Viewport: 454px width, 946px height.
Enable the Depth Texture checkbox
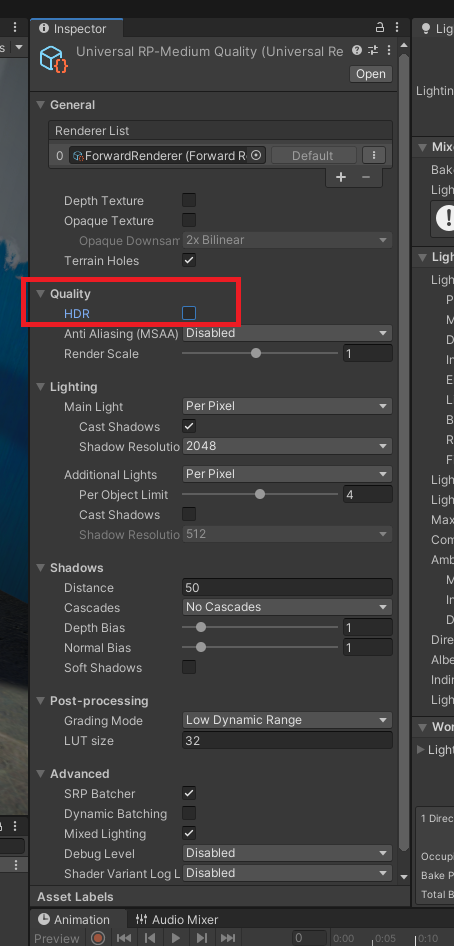[x=189, y=200]
